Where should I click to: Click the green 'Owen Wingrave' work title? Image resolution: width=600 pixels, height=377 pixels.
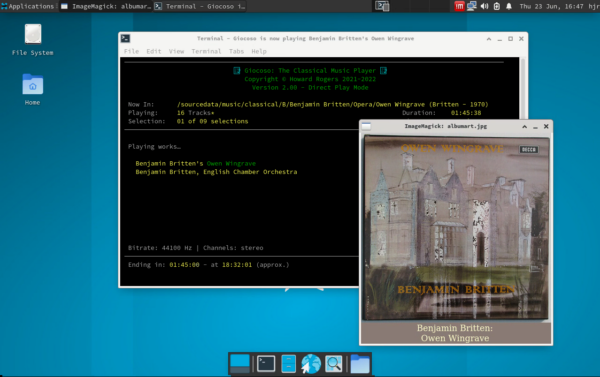(231, 163)
